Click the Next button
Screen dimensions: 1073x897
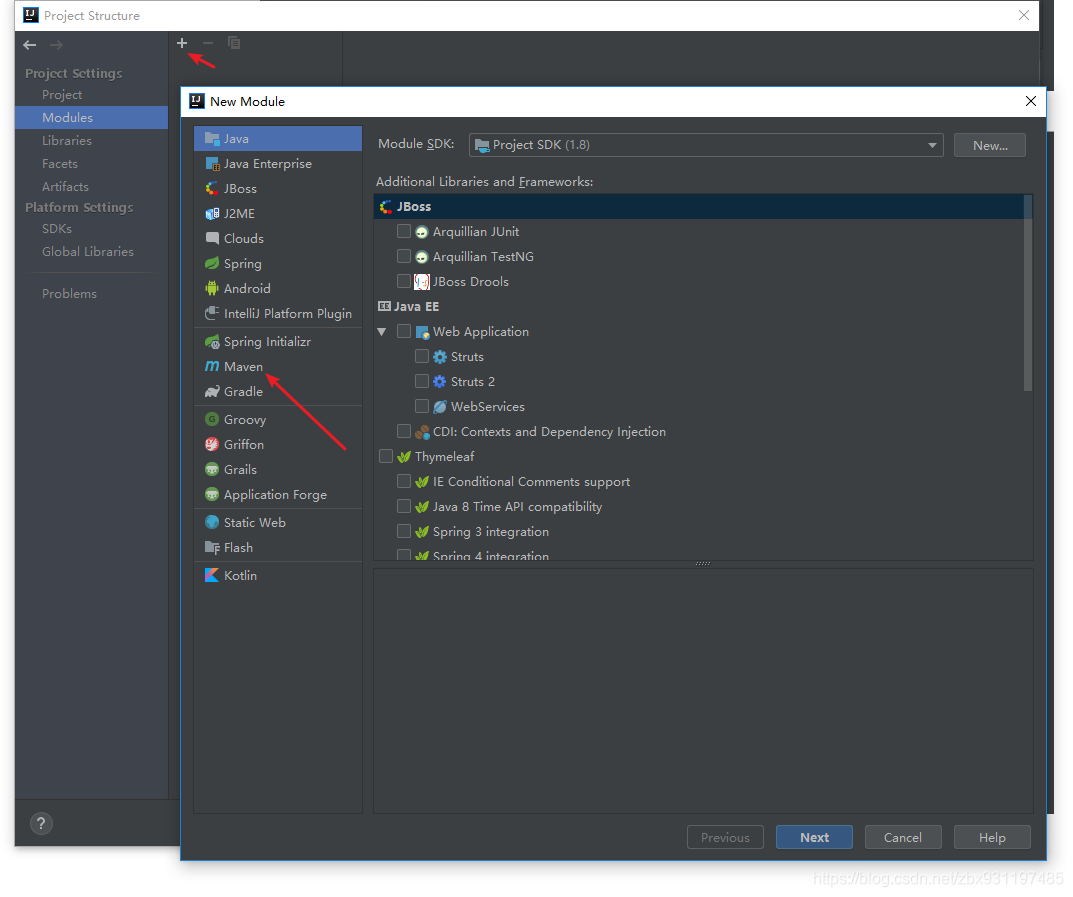pos(814,837)
